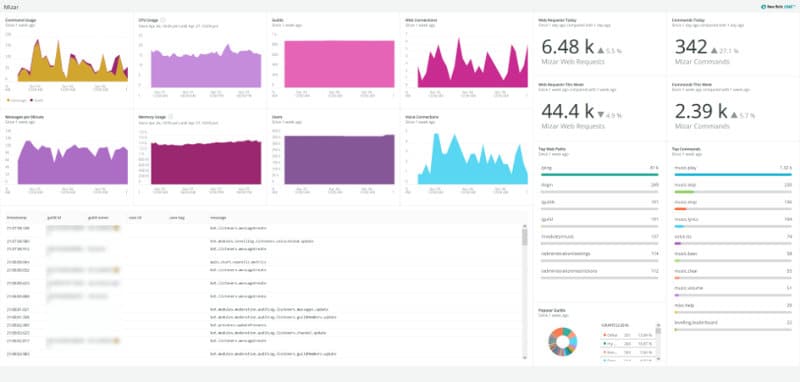Image resolution: width=800 pixels, height=382 pixels.
Task: Click the New Relic logo in header
Action: point(779,7)
